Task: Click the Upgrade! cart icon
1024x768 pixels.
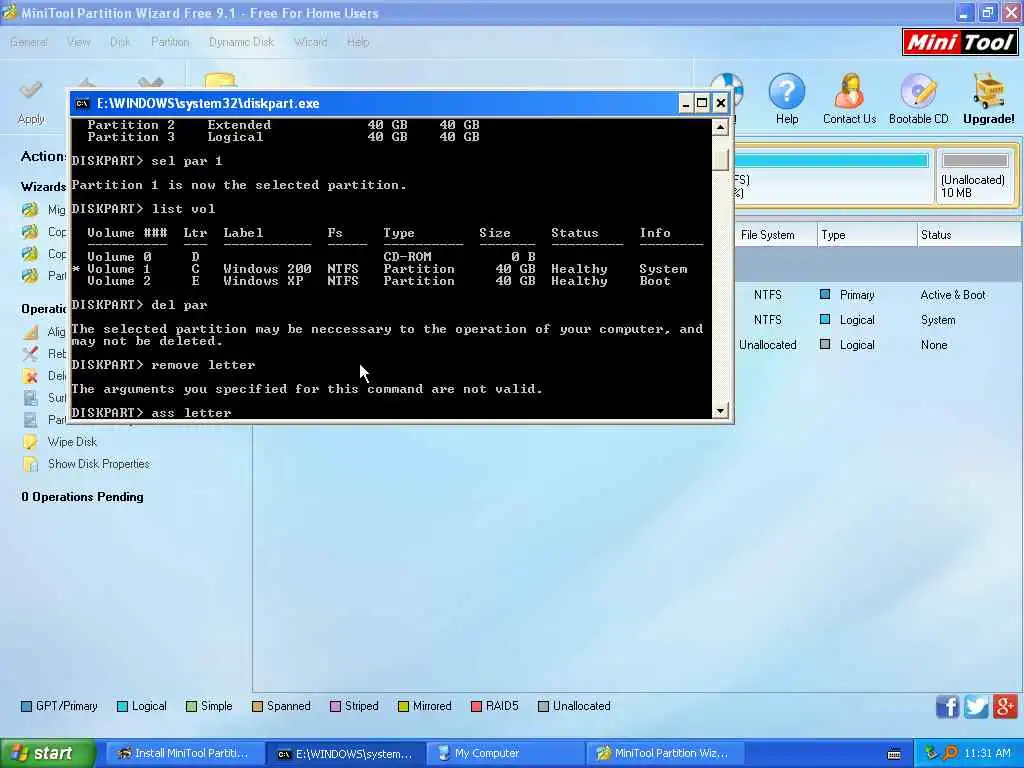Action: pos(989,91)
